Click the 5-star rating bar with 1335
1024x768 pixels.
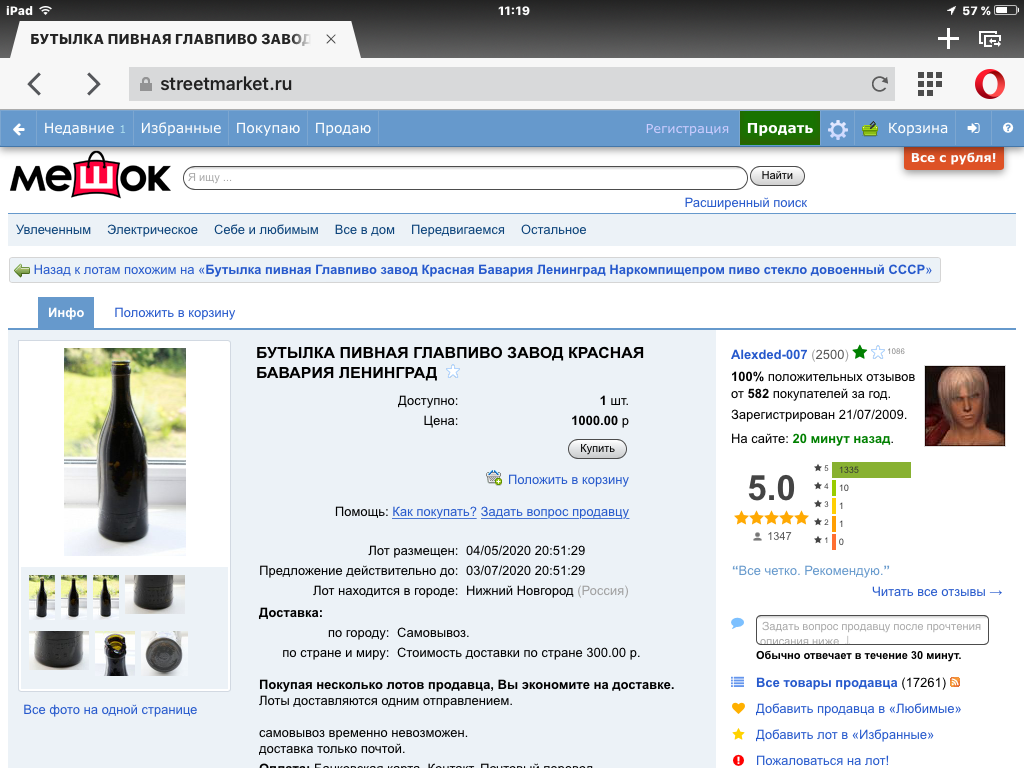pos(868,470)
